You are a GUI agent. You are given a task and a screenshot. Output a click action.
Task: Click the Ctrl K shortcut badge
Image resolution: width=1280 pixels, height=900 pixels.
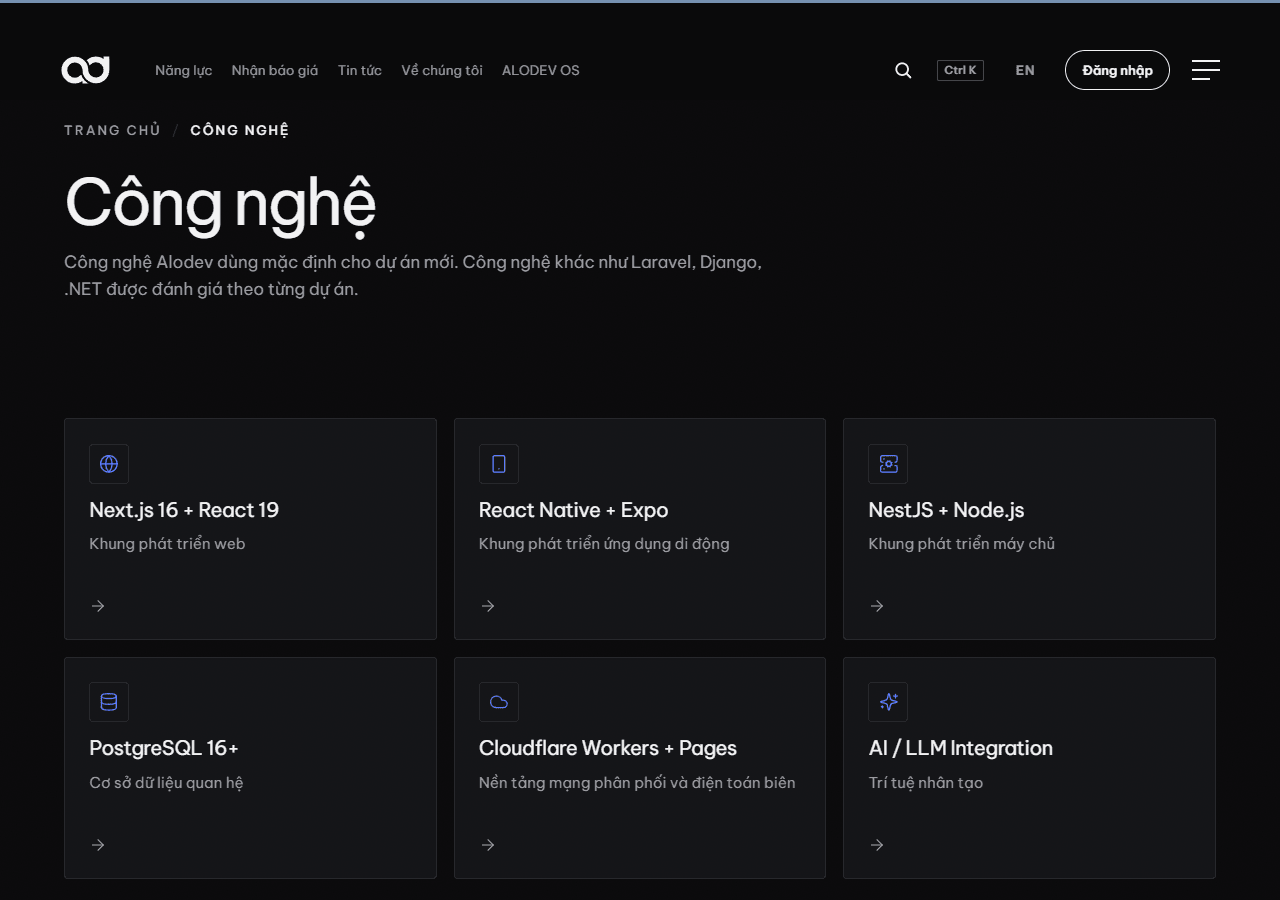tap(960, 70)
